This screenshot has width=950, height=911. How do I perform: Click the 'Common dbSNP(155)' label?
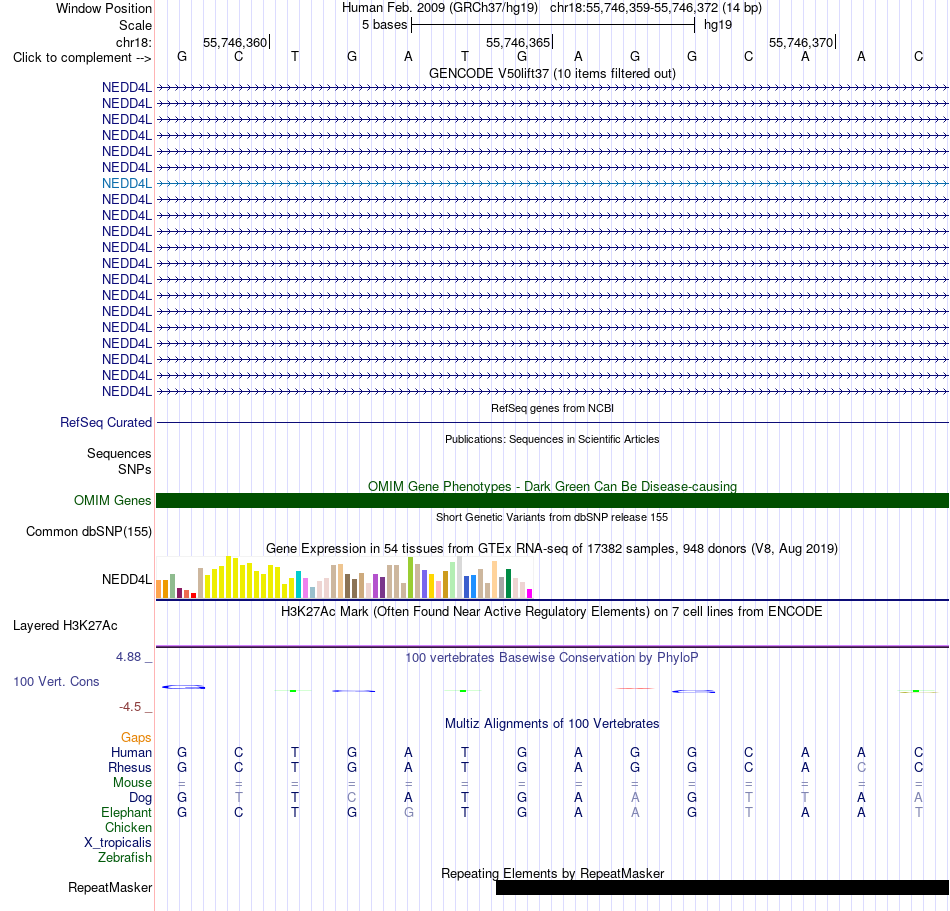pyautogui.click(x=88, y=531)
